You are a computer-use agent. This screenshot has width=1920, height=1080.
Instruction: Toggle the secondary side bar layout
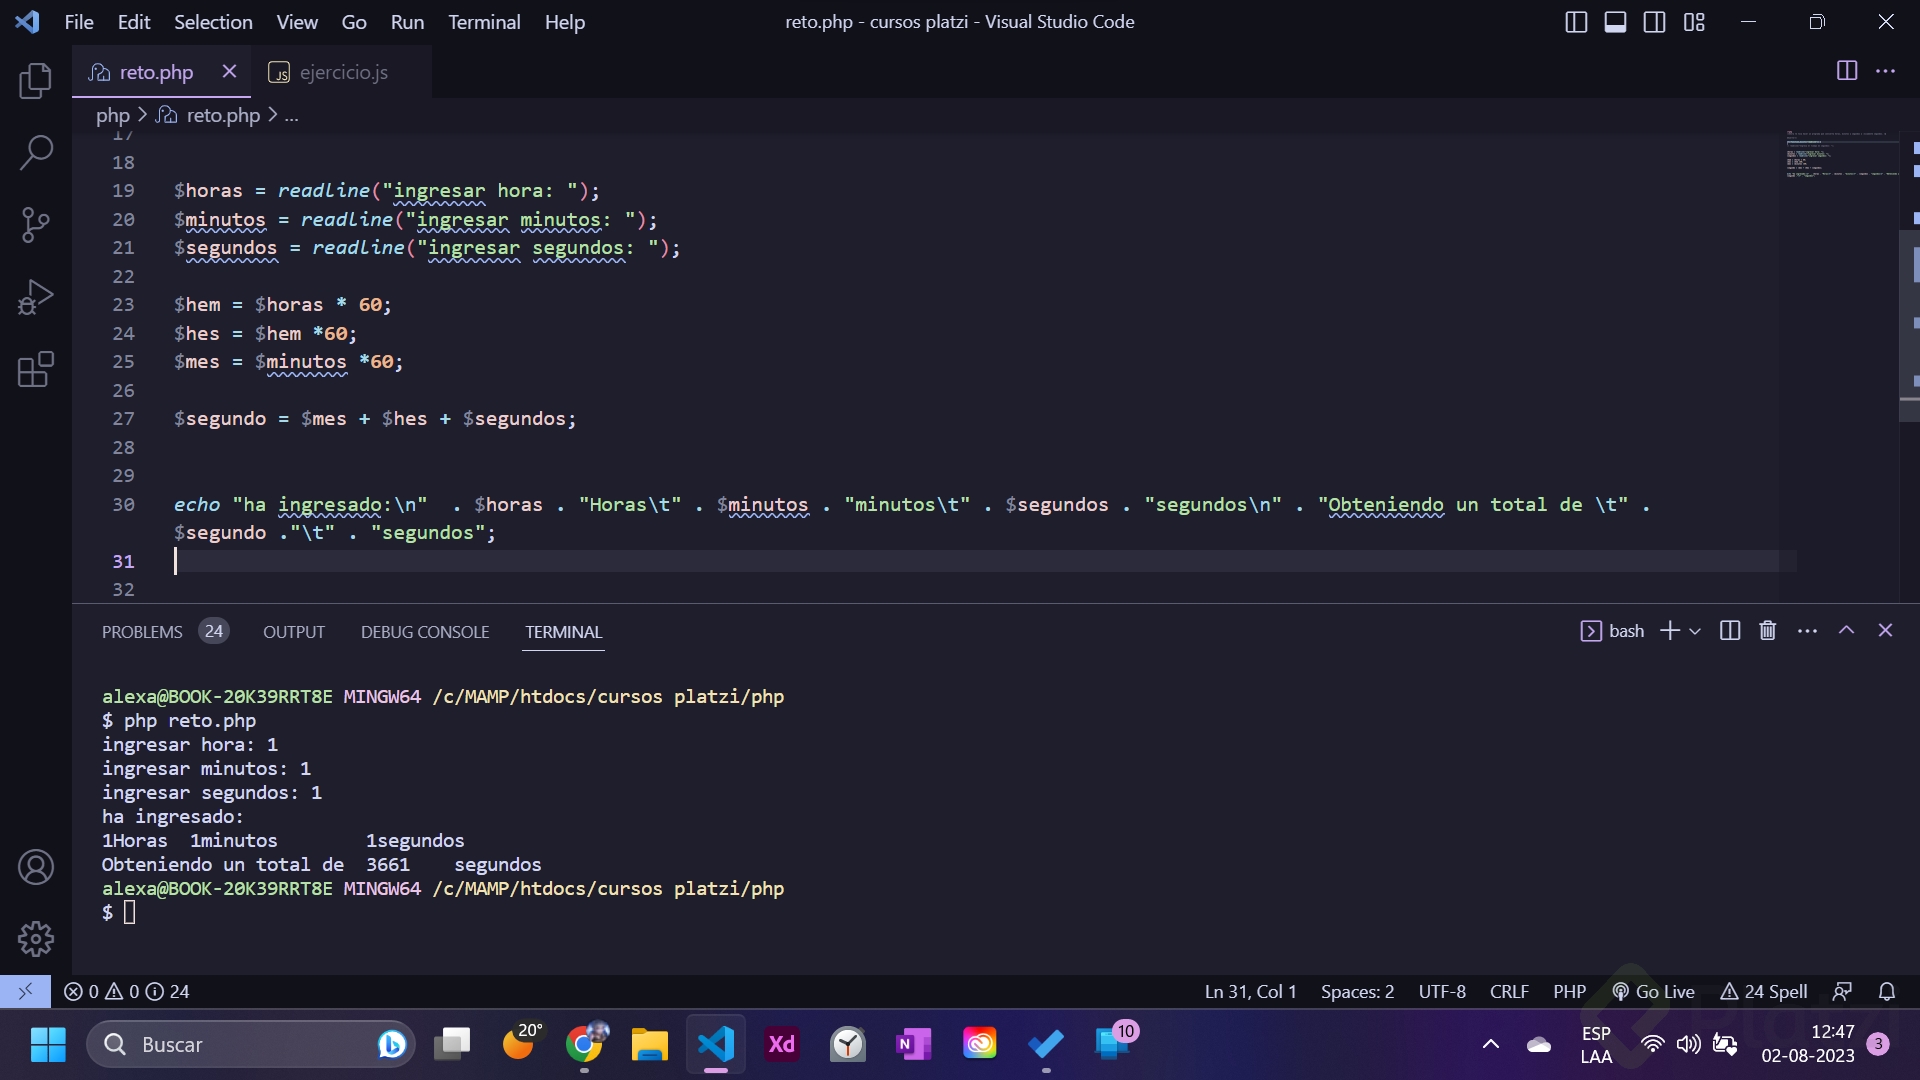click(x=1655, y=22)
